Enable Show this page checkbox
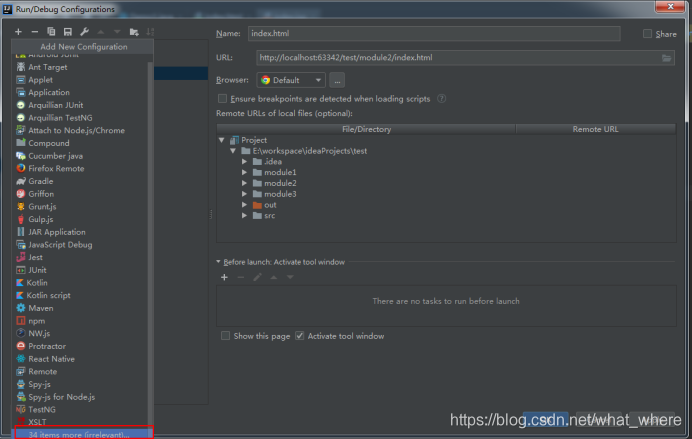This screenshot has width=692, height=439. 226,336
